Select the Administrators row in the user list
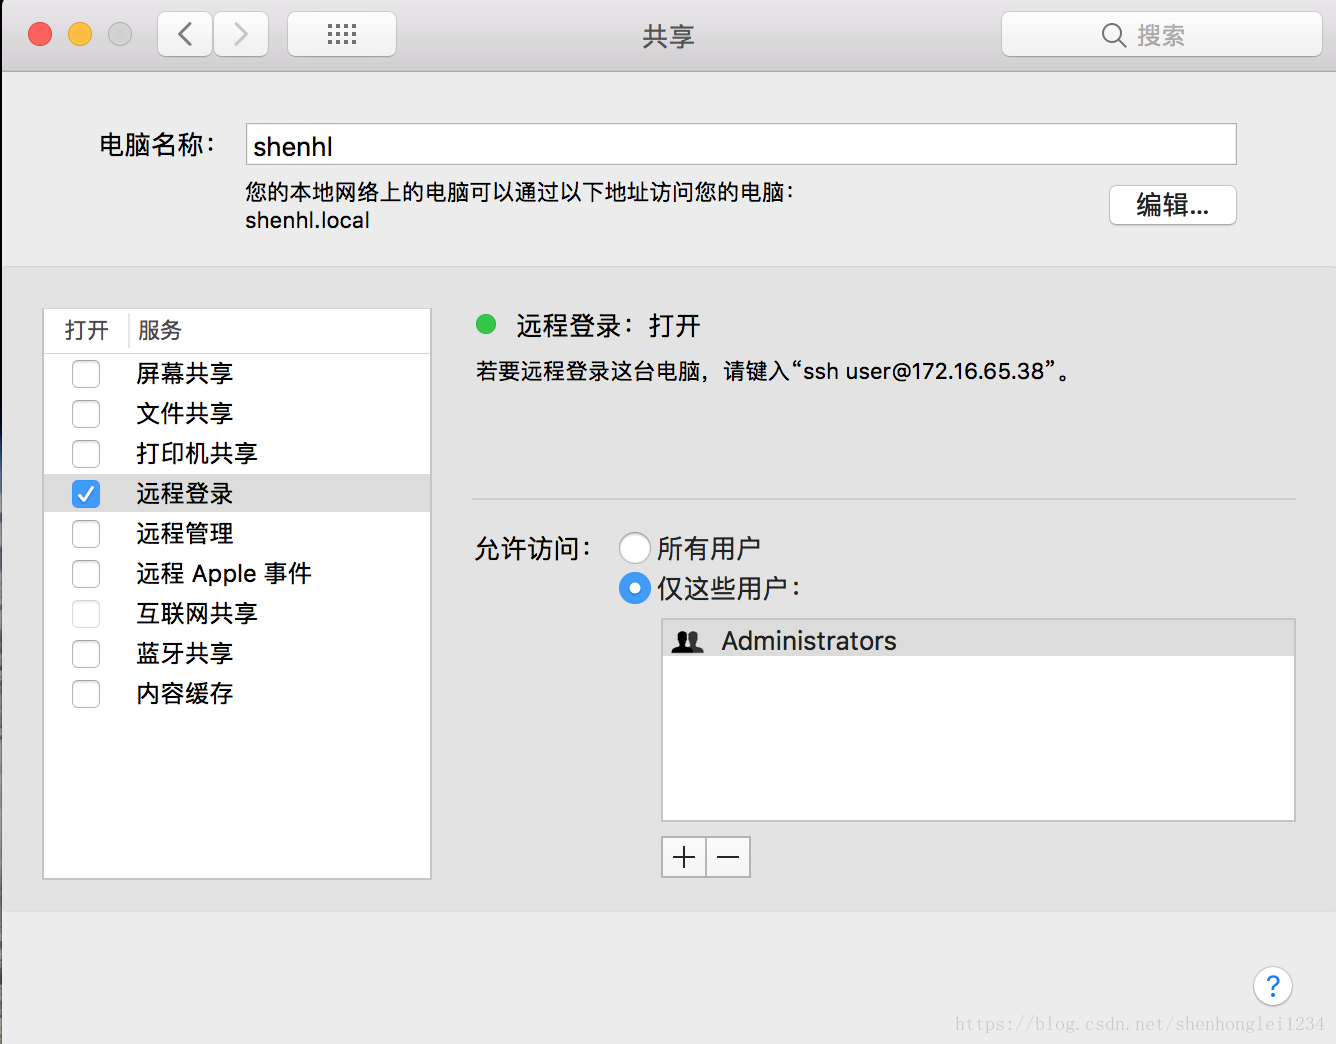Screen dimensions: 1336x1044 coord(978,639)
